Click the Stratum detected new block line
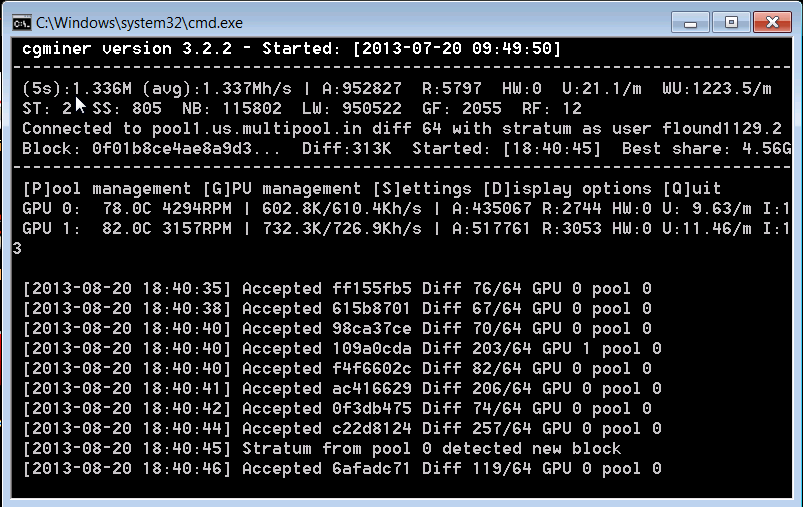This screenshot has height=507, width=803. [322, 448]
